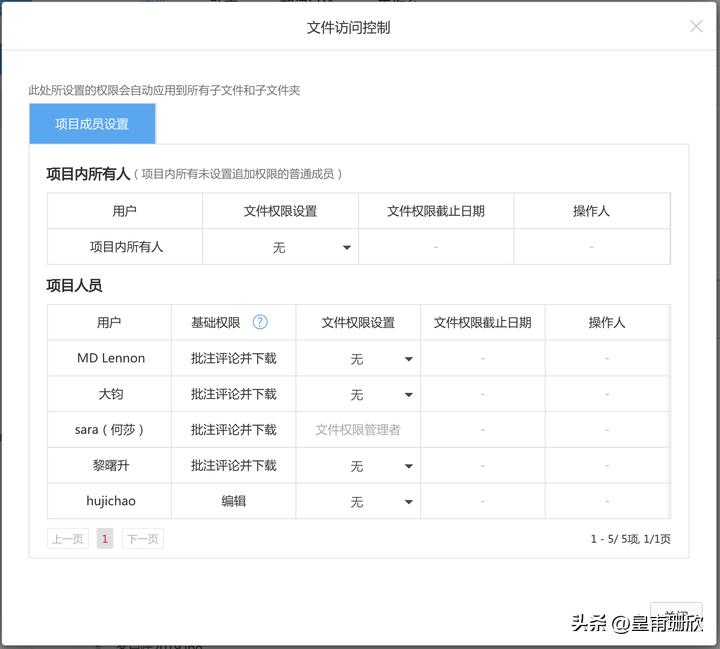720x649 pixels.
Task: Click the 1 - 5/ 5项 pagination summary
Action: (x=630, y=539)
